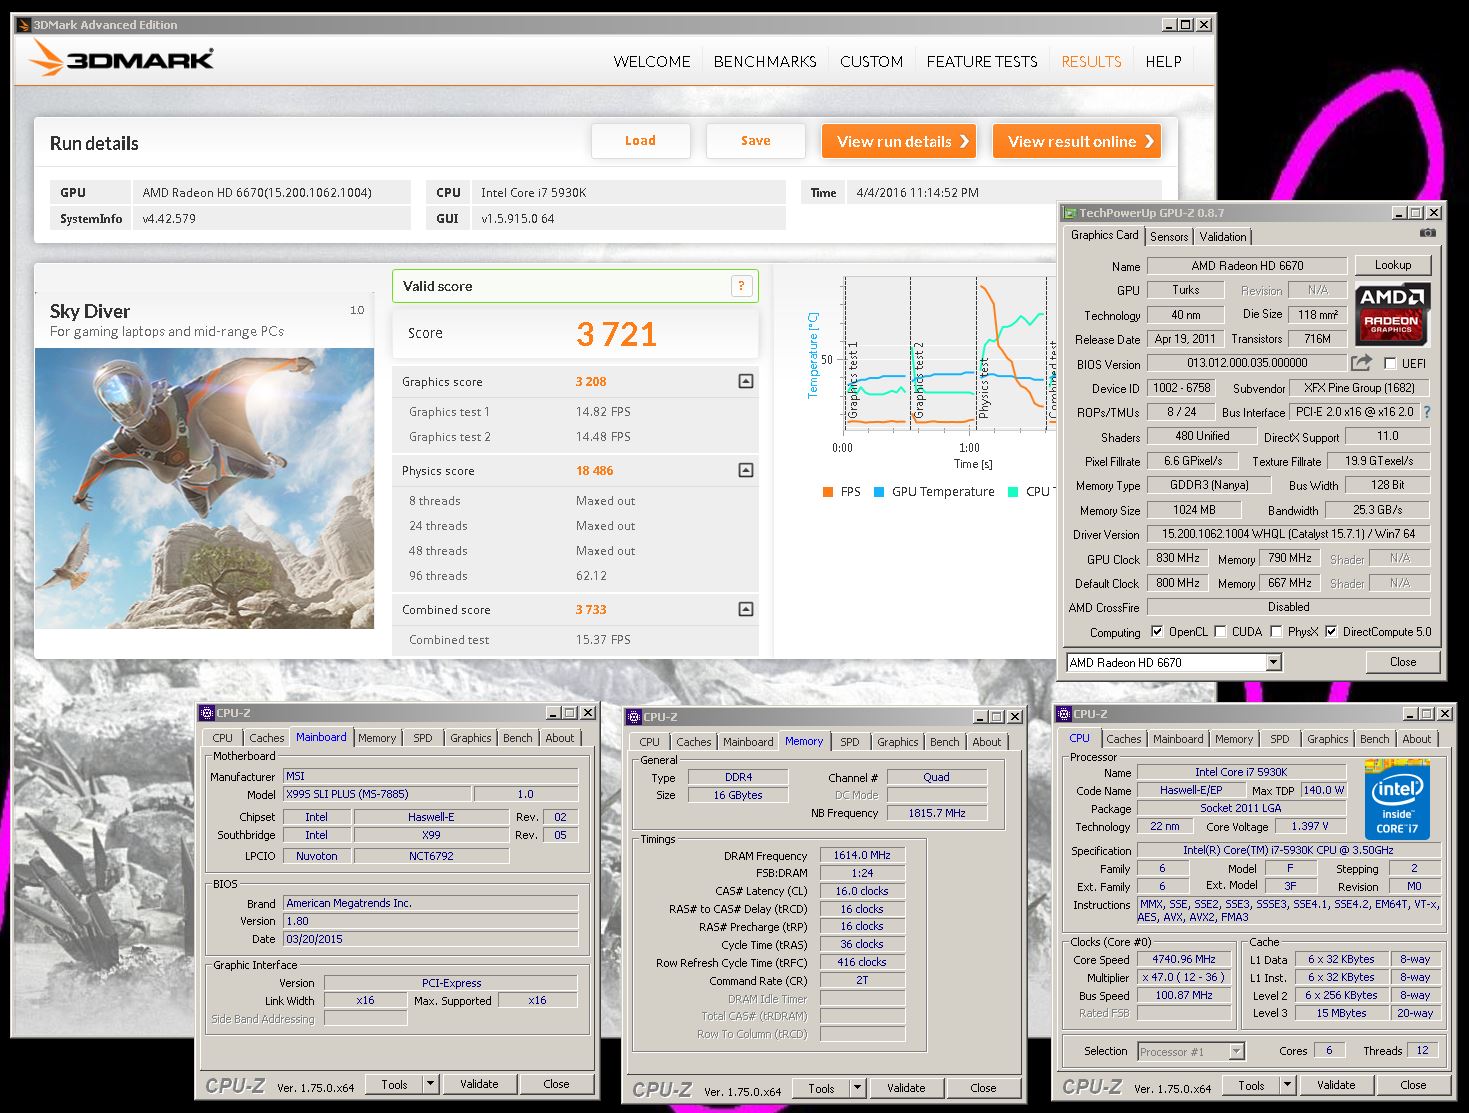The height and width of the screenshot is (1113, 1469).
Task: Select SPD tab in the Memory CPU-Z window
Action: pos(850,742)
